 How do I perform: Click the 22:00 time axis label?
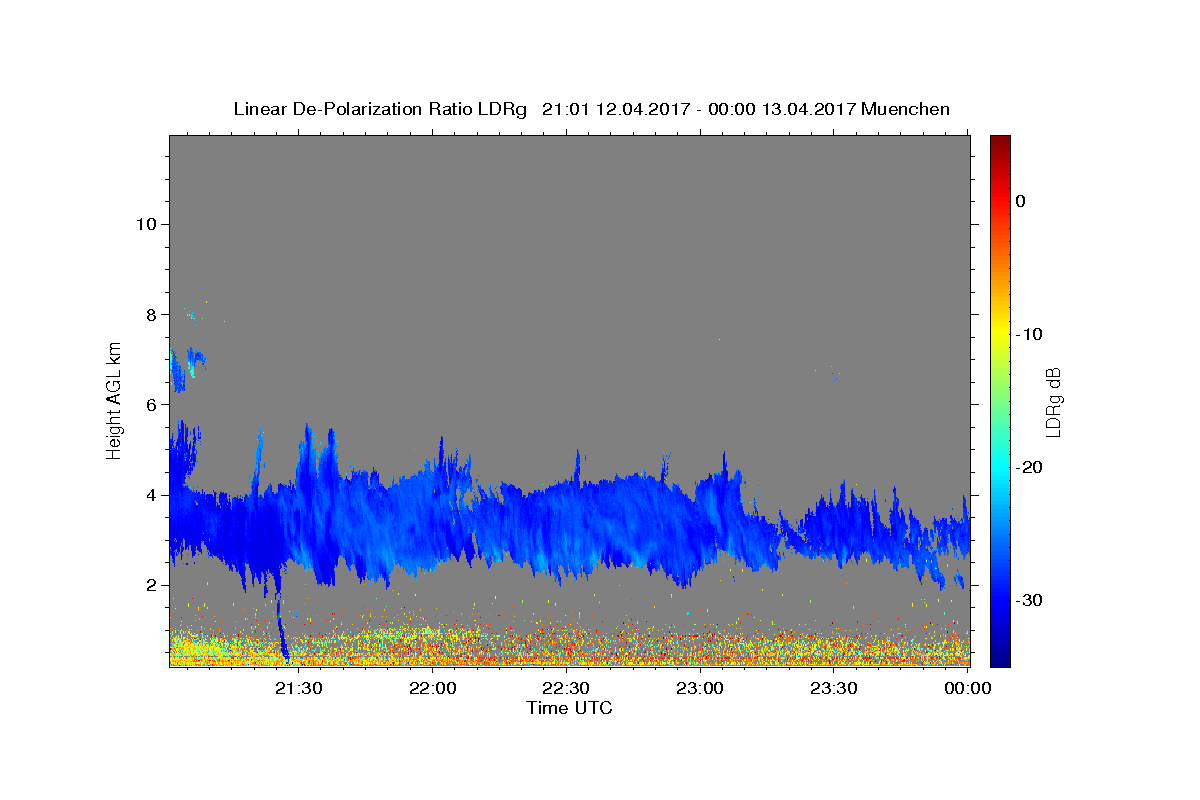[x=433, y=688]
